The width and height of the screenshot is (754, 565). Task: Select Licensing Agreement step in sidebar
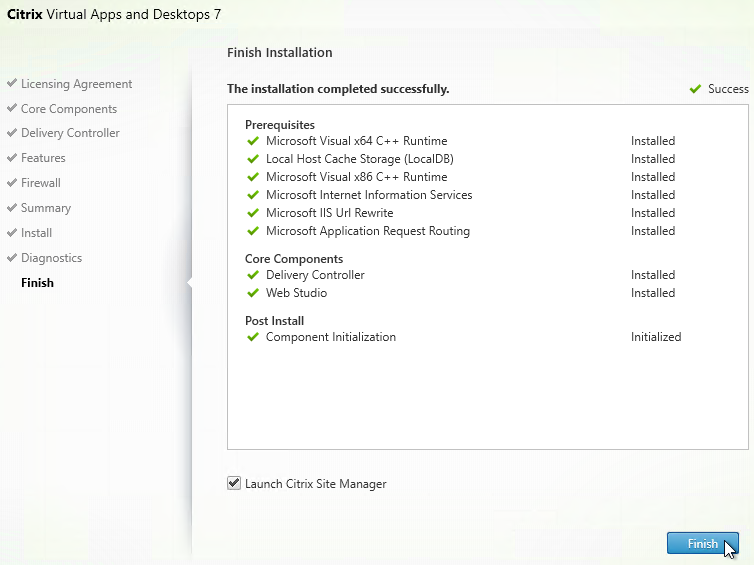tap(76, 84)
